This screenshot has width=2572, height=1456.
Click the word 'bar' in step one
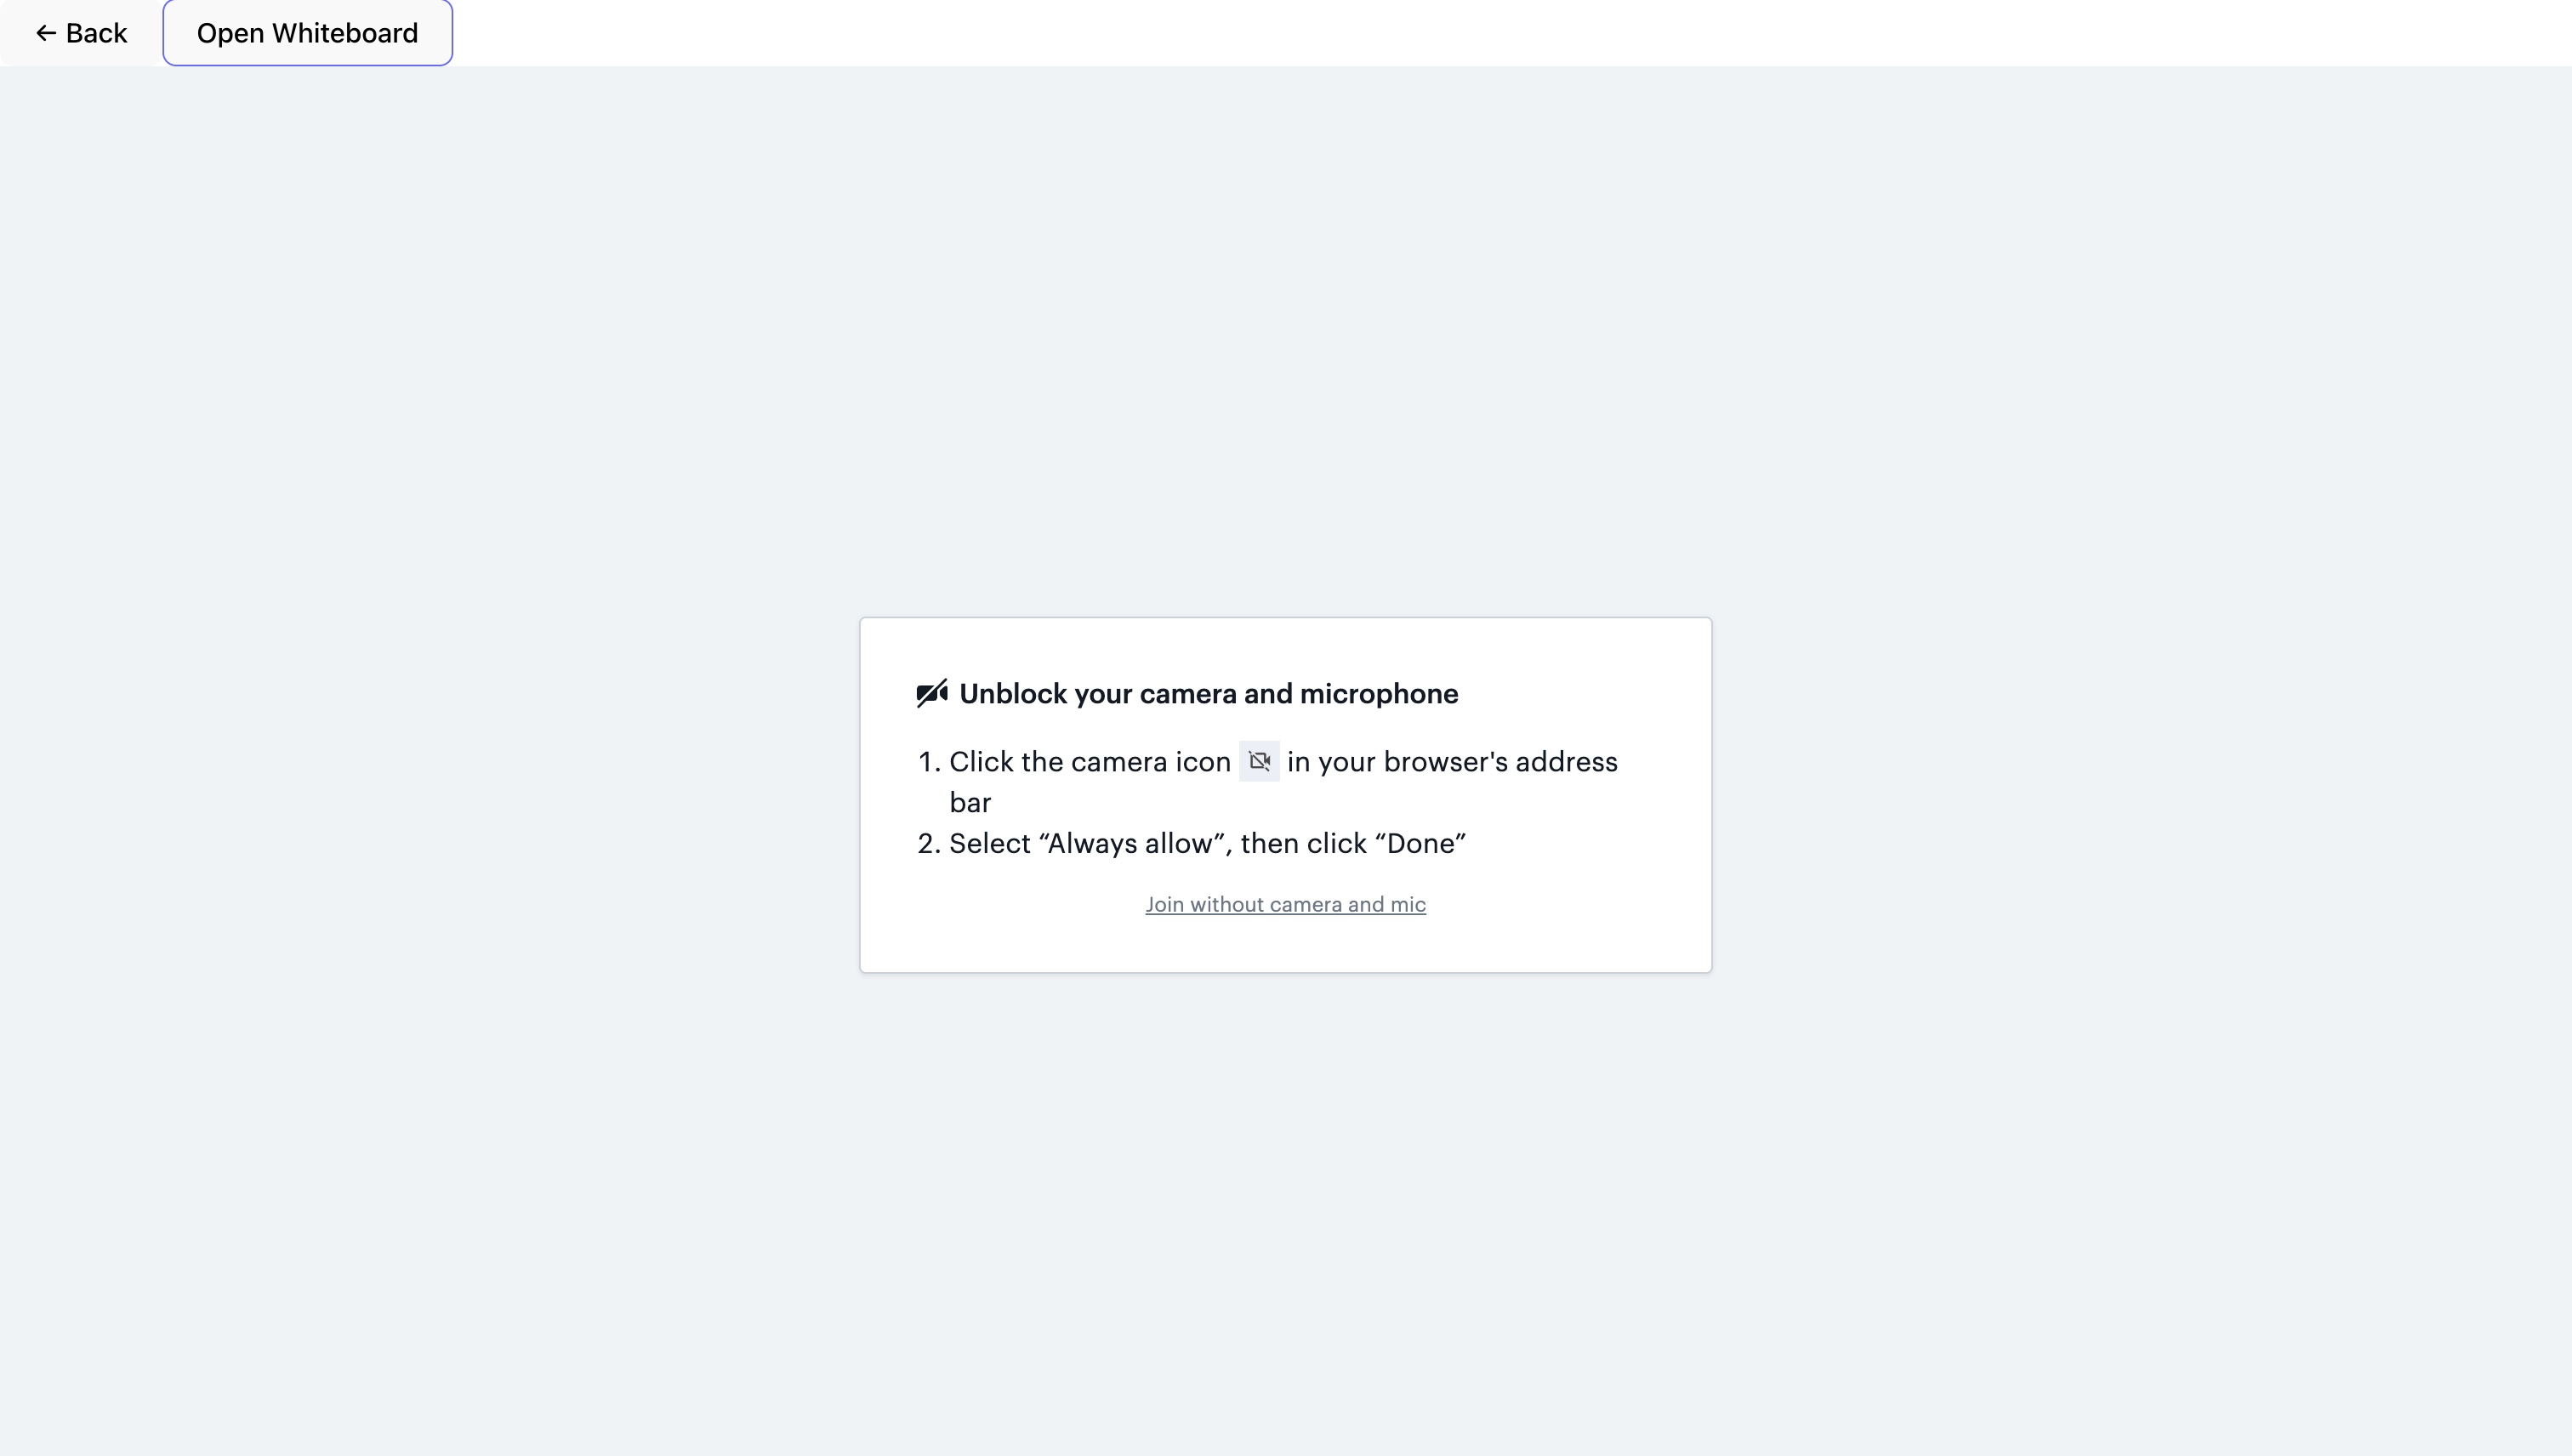(970, 802)
